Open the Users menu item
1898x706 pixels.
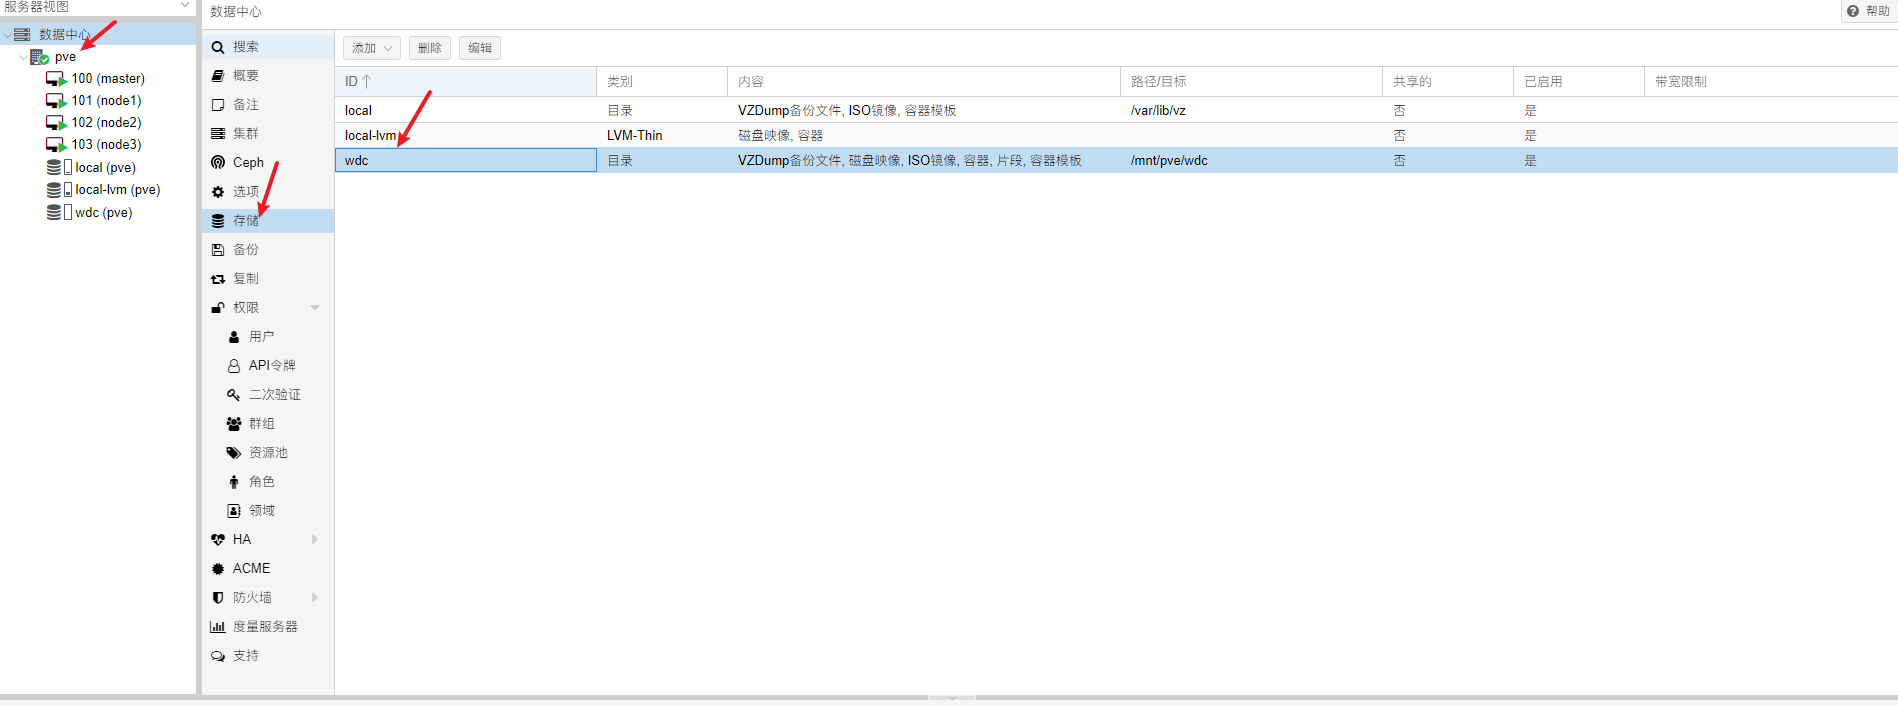coord(261,337)
